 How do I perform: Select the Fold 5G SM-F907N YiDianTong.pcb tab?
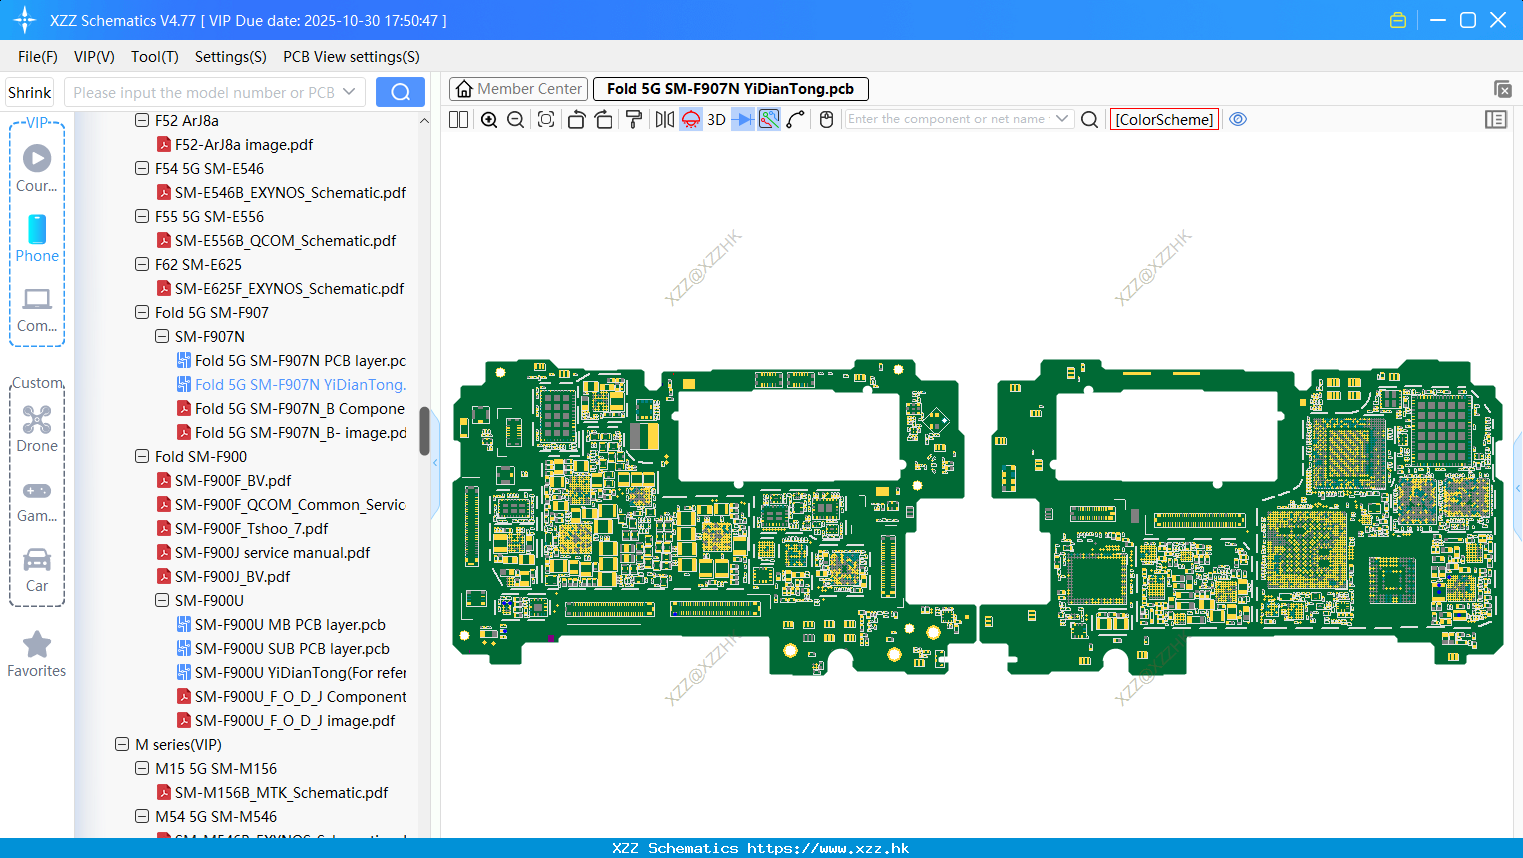coord(730,89)
